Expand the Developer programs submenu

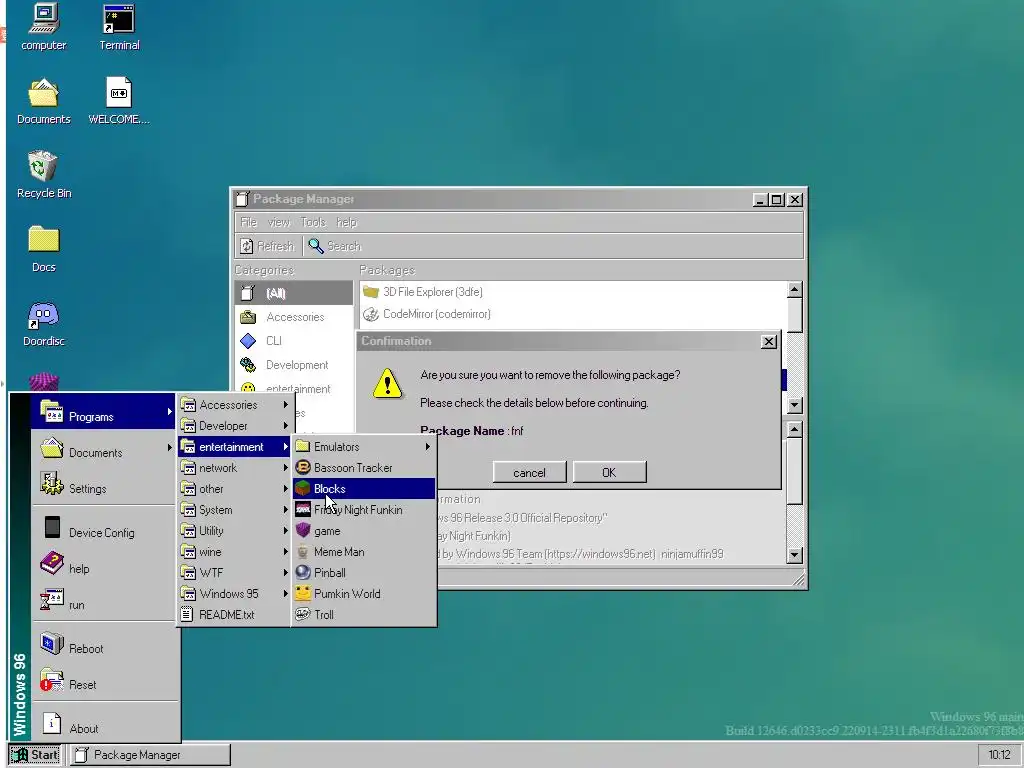(235, 426)
